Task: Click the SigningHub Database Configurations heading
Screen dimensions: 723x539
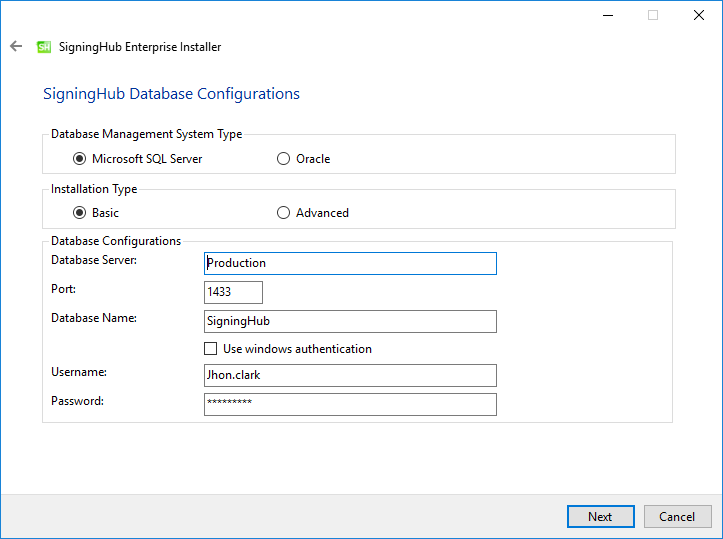Action: click(x=172, y=94)
